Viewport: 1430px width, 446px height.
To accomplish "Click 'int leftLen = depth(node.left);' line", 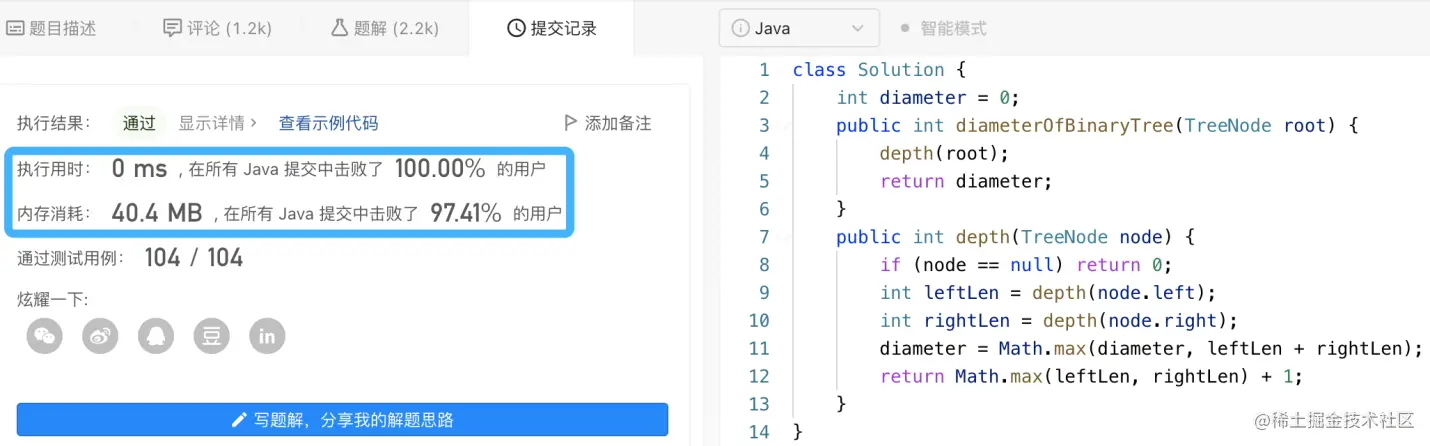I will click(1047, 293).
